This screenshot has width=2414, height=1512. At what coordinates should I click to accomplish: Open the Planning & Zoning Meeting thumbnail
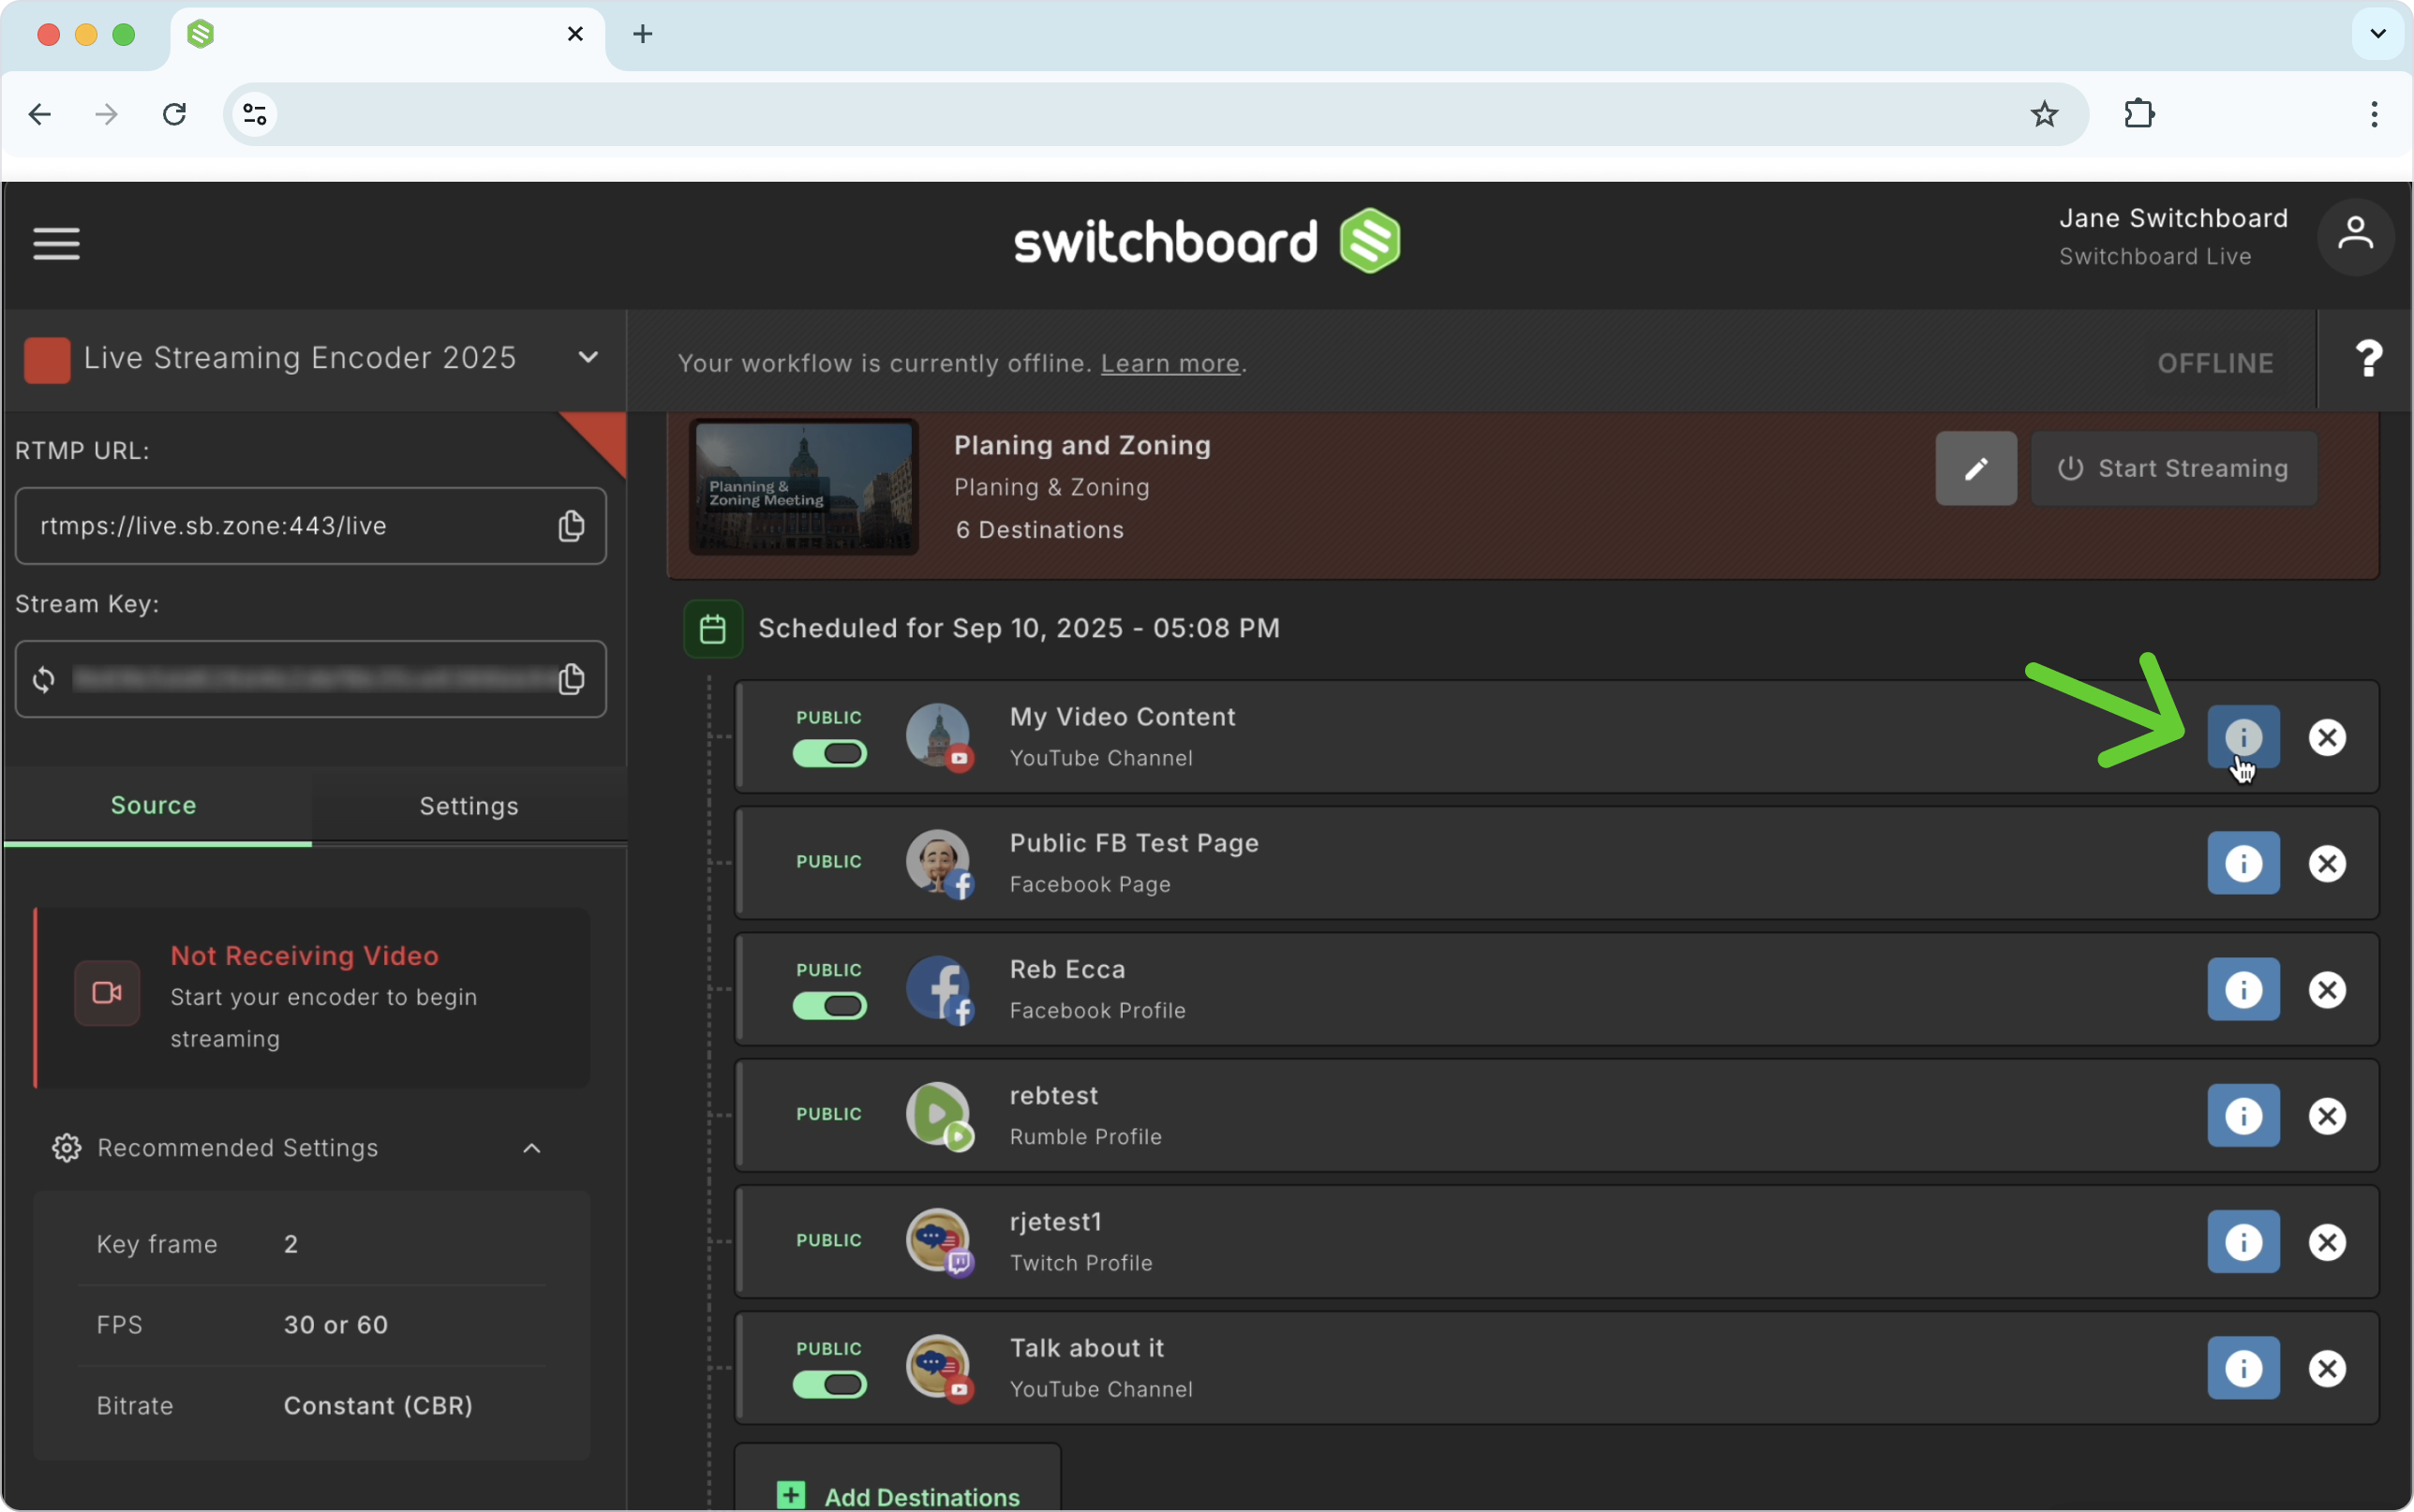[804, 487]
